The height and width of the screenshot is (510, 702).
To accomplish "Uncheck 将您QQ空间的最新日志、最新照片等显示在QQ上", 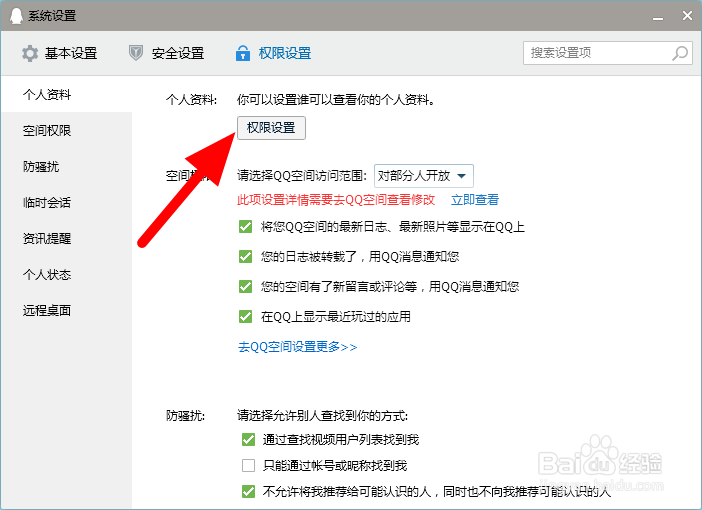I will tap(245, 227).
